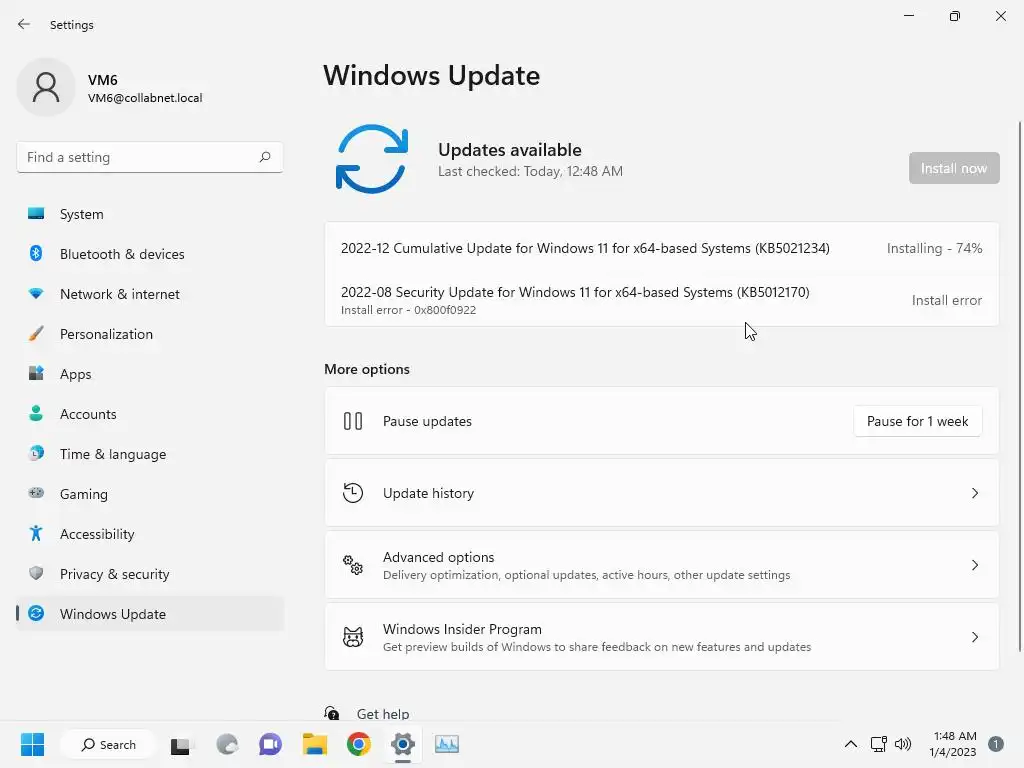The height and width of the screenshot is (768, 1024).
Task: Launch Google Chrome from taskbar
Action: tap(359, 744)
